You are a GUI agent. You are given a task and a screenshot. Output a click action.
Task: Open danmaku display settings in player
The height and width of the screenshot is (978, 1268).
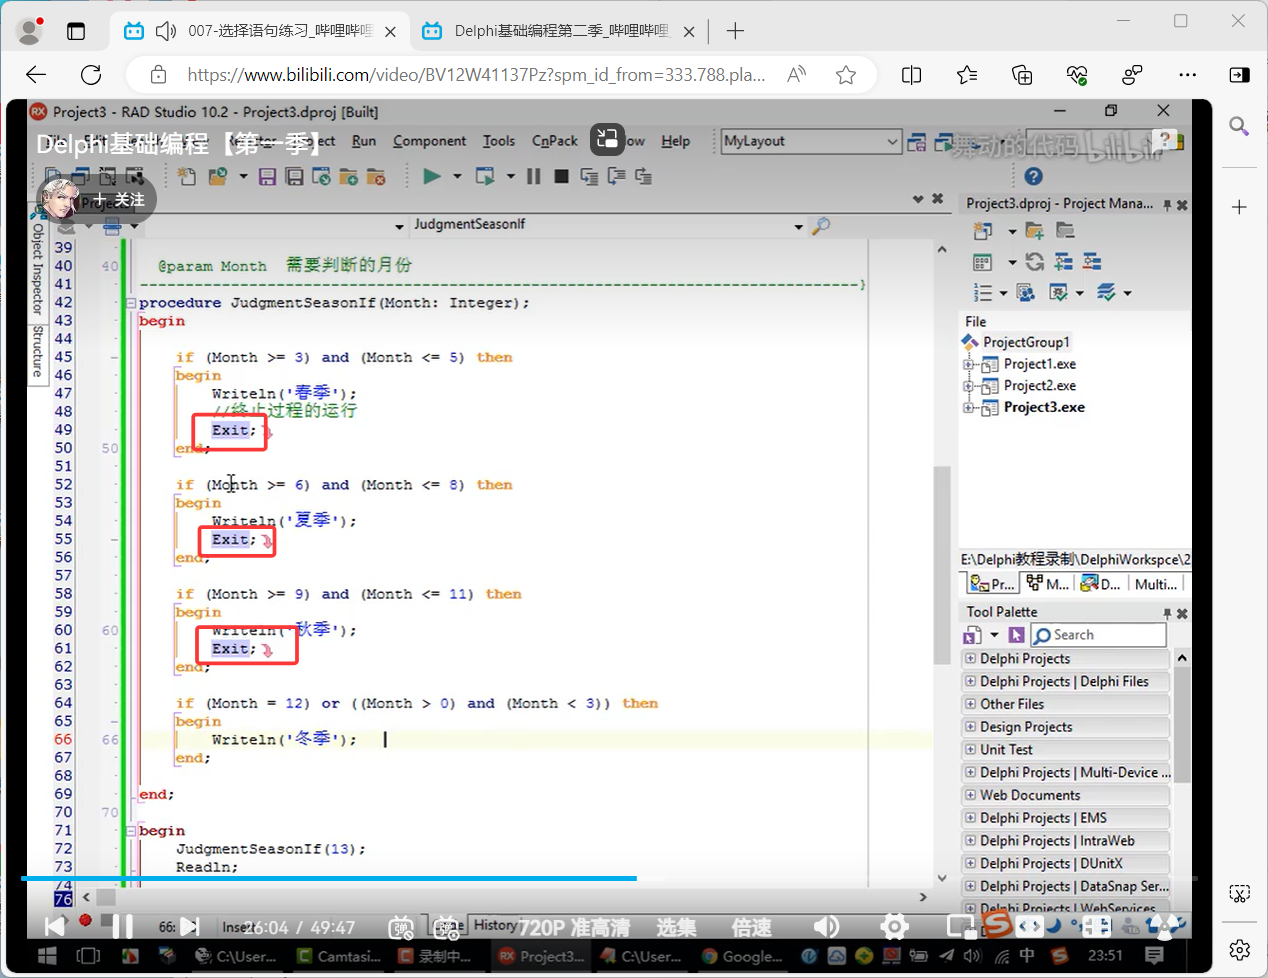click(x=447, y=927)
